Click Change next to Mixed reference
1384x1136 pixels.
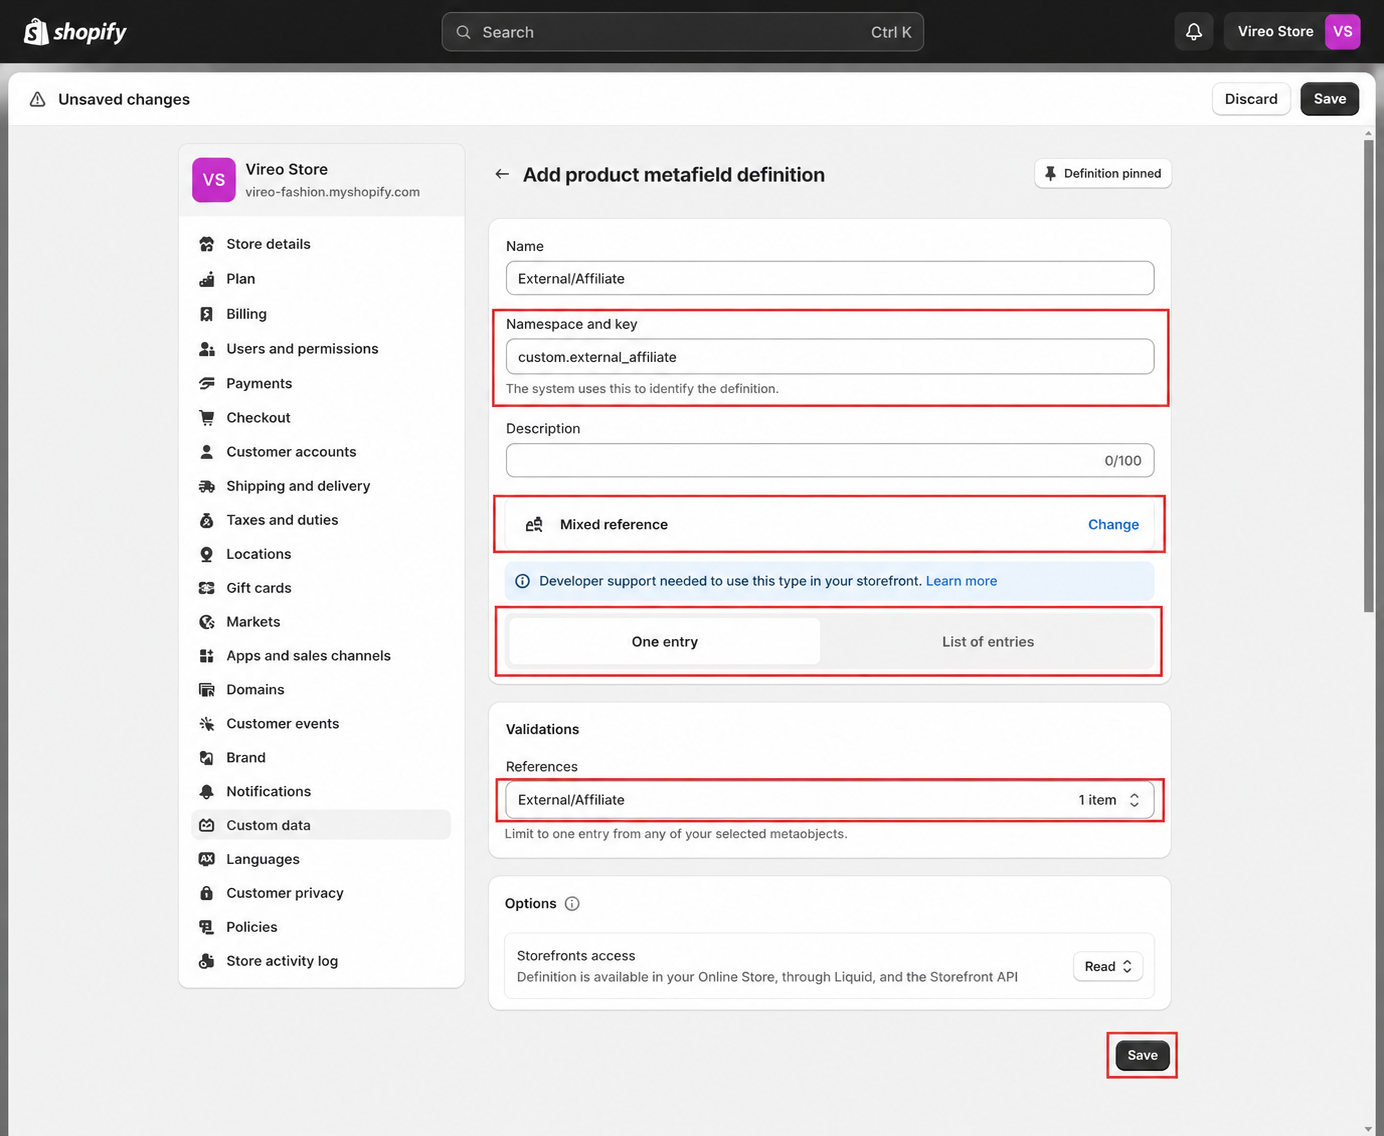tap(1113, 525)
